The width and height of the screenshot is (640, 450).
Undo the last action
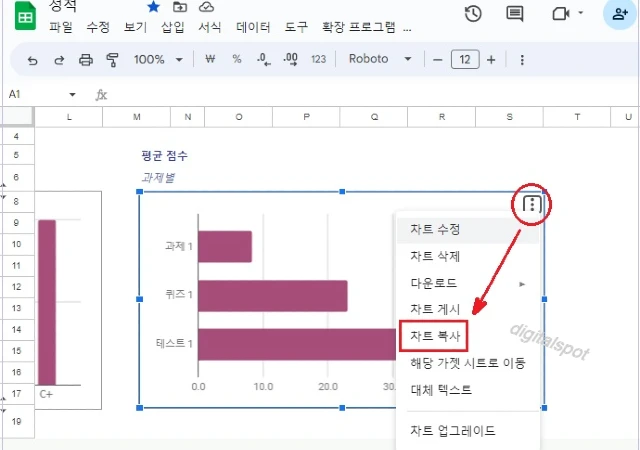[x=32, y=60]
